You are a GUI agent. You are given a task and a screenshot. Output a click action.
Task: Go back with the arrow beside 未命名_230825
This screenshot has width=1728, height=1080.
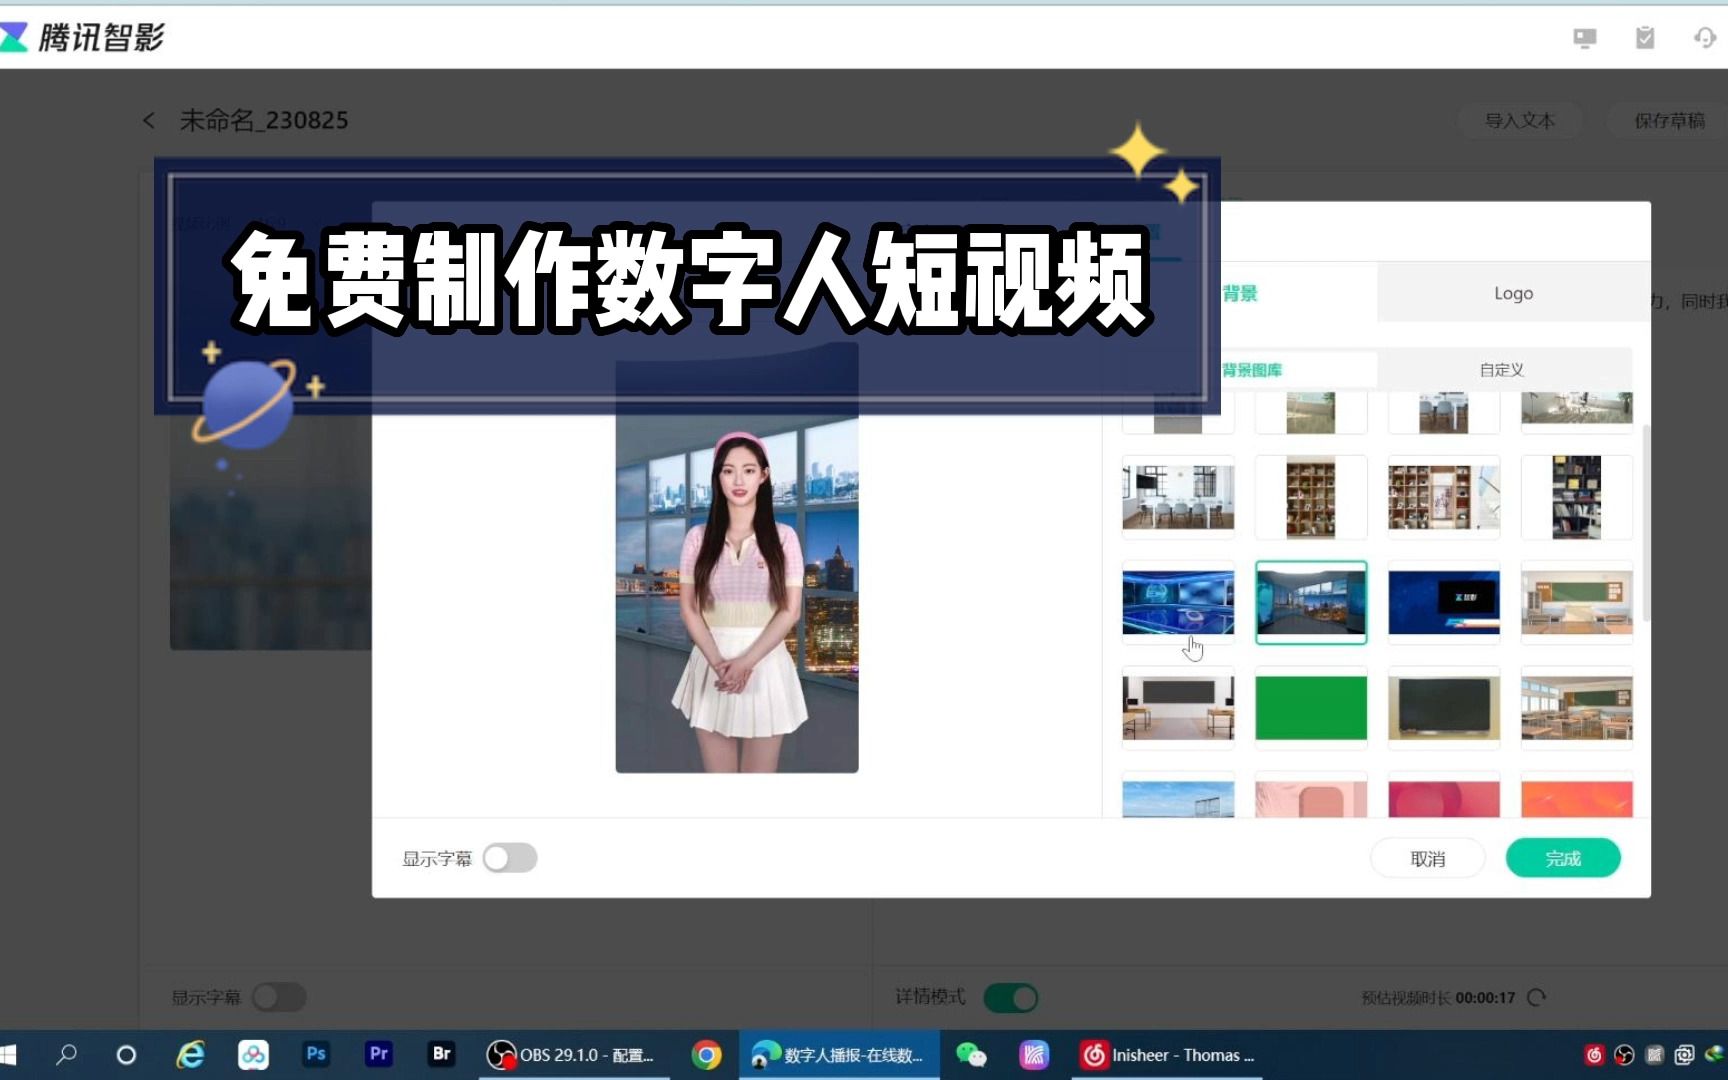[148, 121]
